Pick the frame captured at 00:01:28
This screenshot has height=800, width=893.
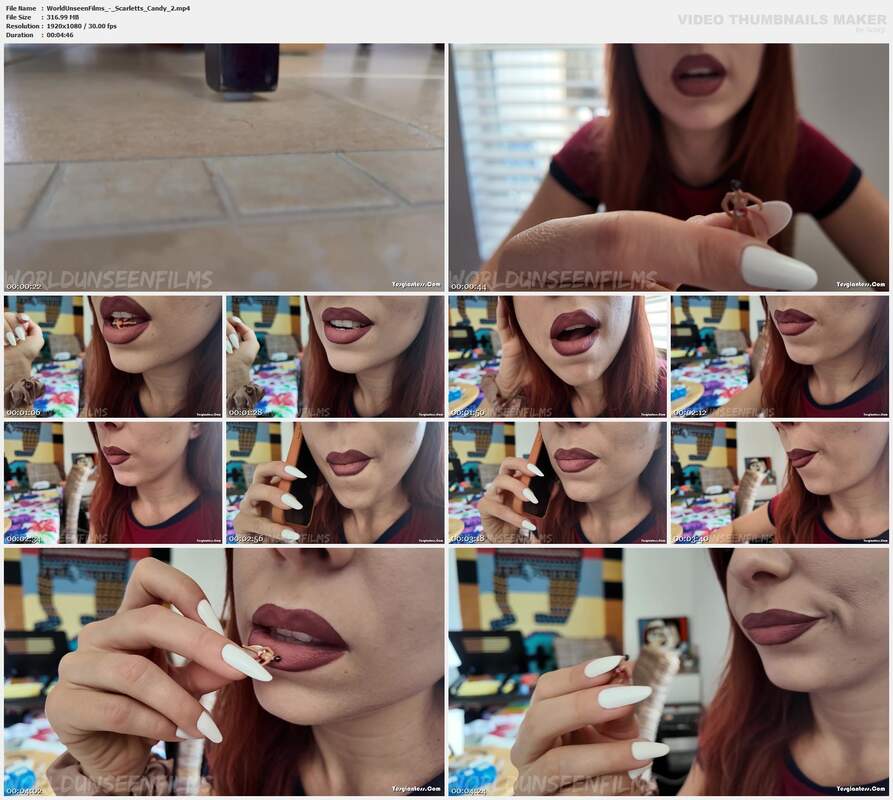coord(335,356)
